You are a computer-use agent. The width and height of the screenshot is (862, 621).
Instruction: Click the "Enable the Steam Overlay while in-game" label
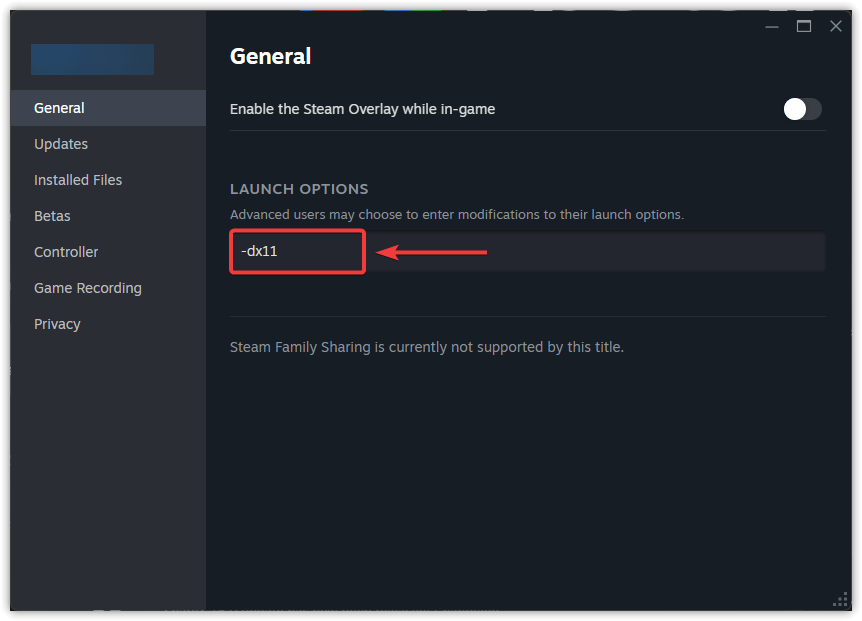[x=362, y=109]
